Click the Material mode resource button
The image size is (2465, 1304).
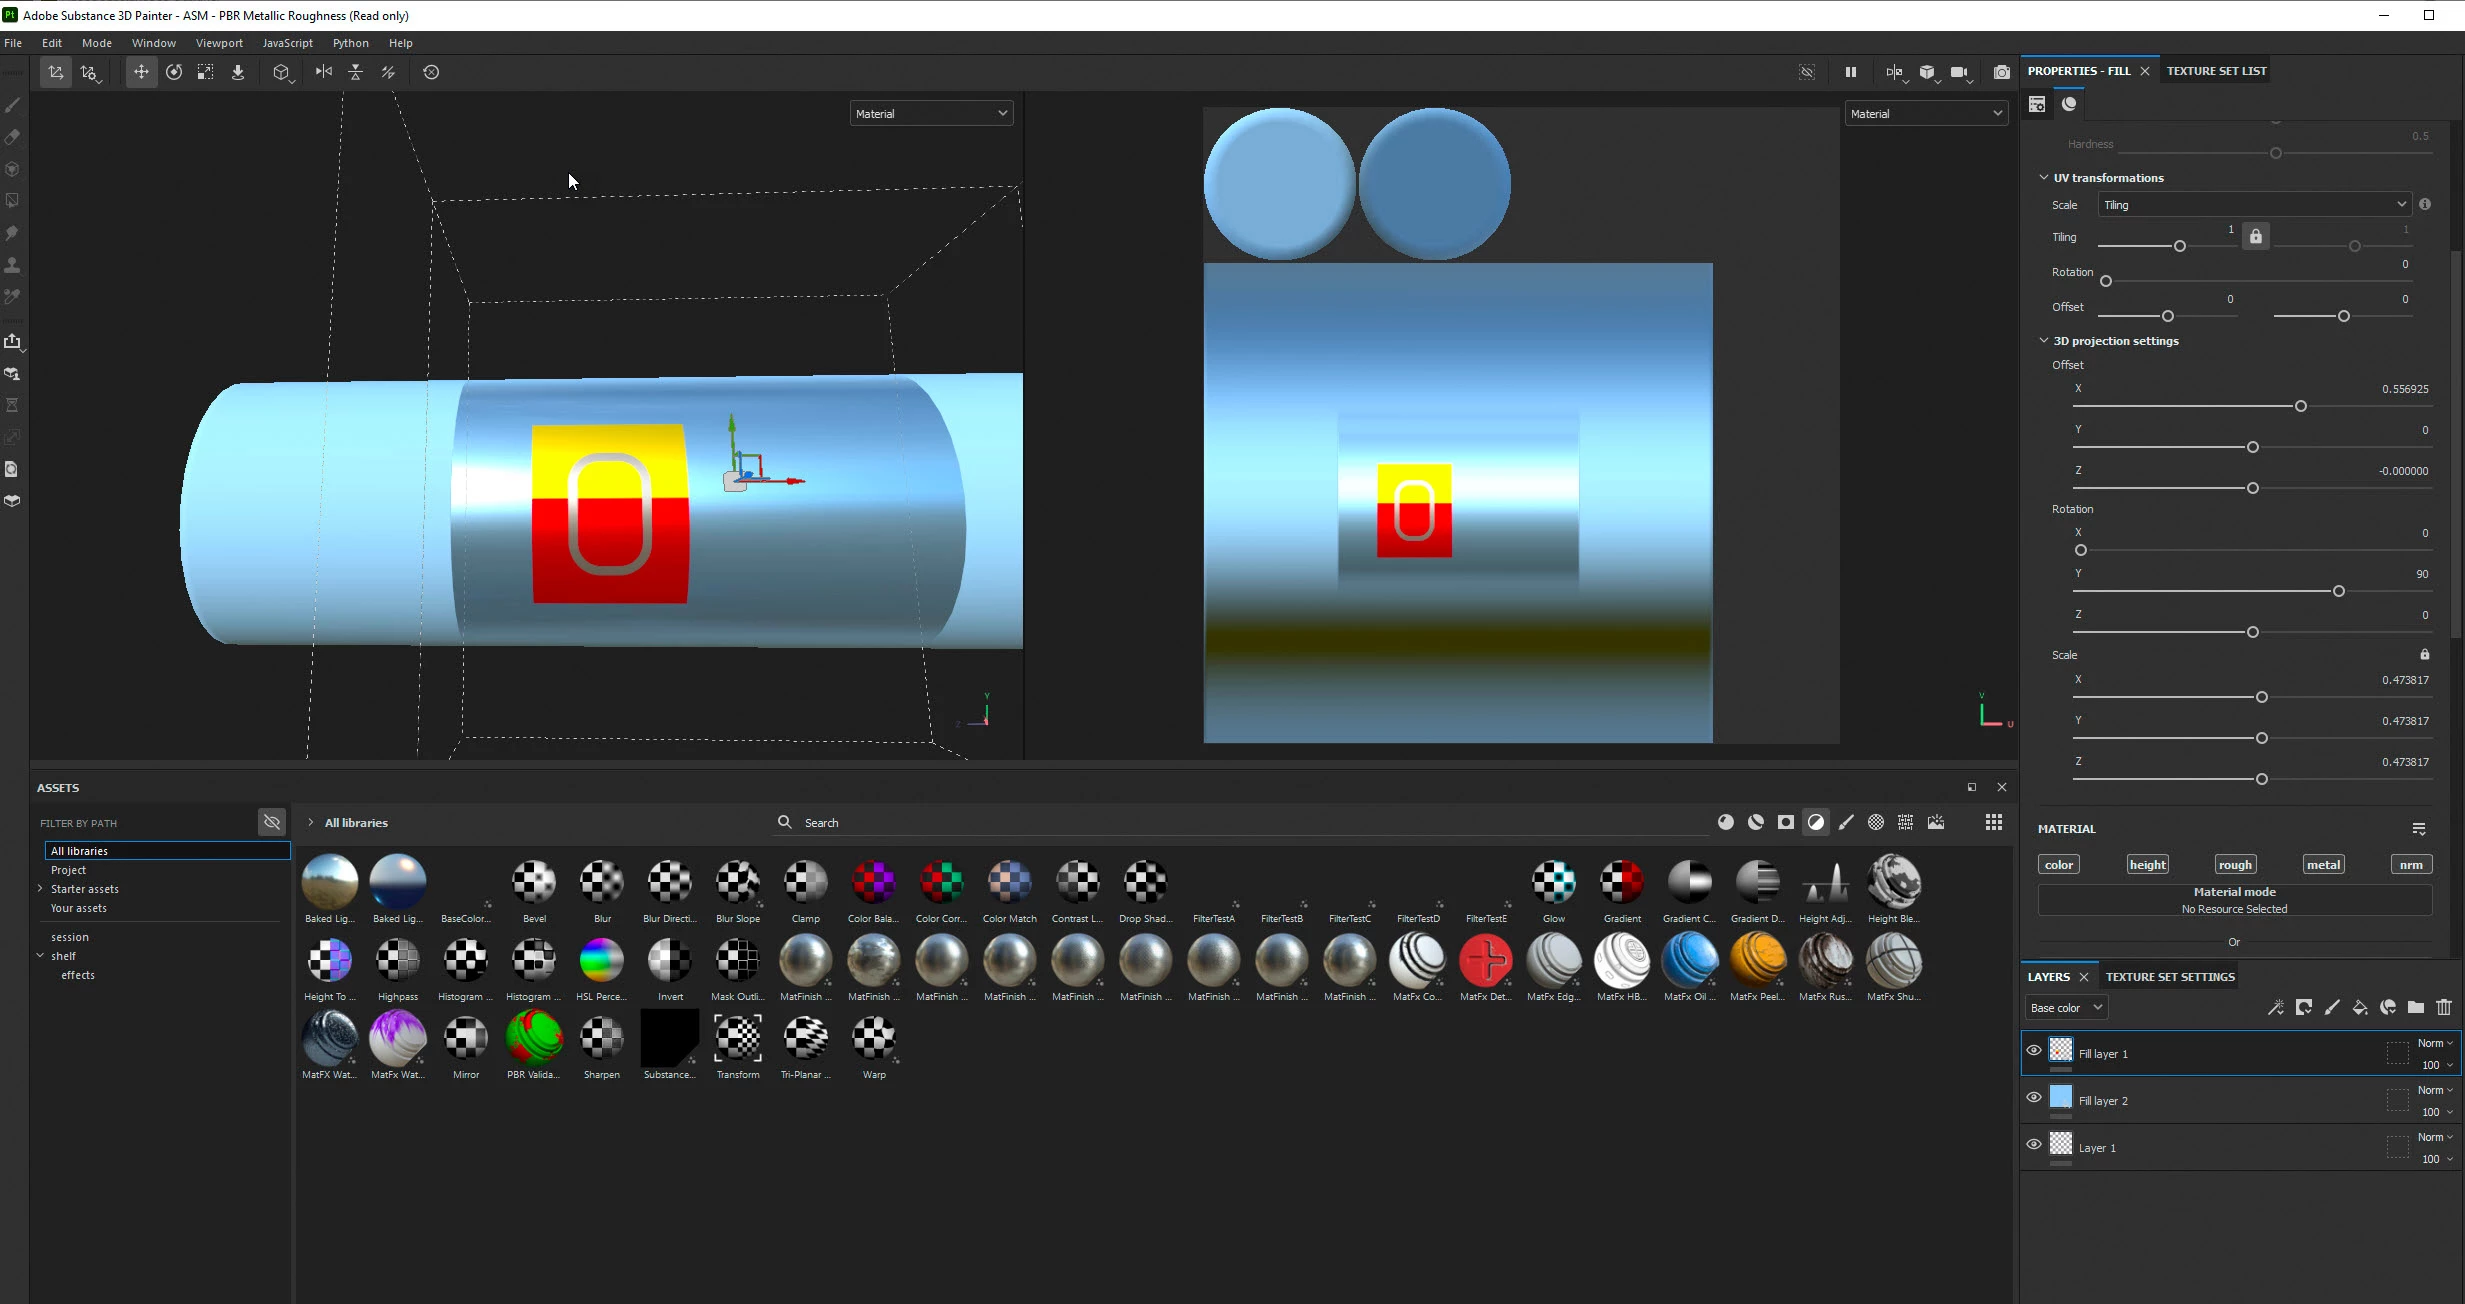pyautogui.click(x=2234, y=900)
